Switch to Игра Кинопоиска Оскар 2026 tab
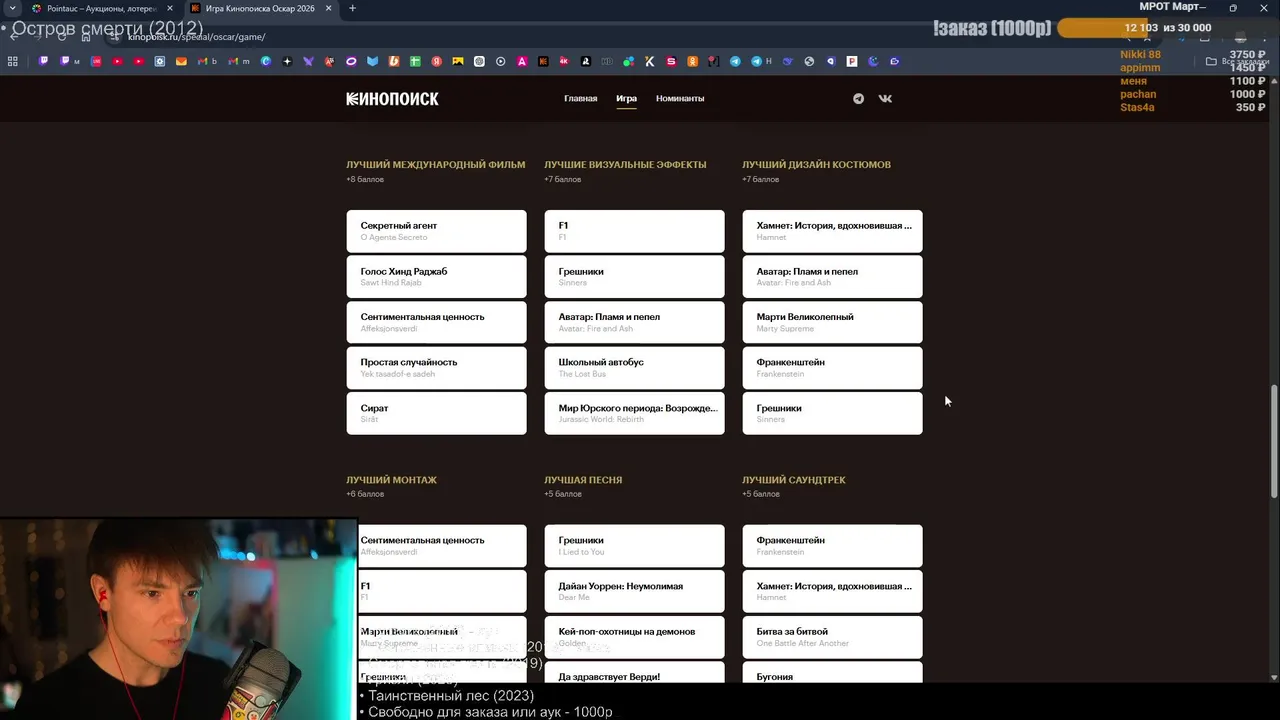This screenshot has width=1280, height=720. coord(261,8)
